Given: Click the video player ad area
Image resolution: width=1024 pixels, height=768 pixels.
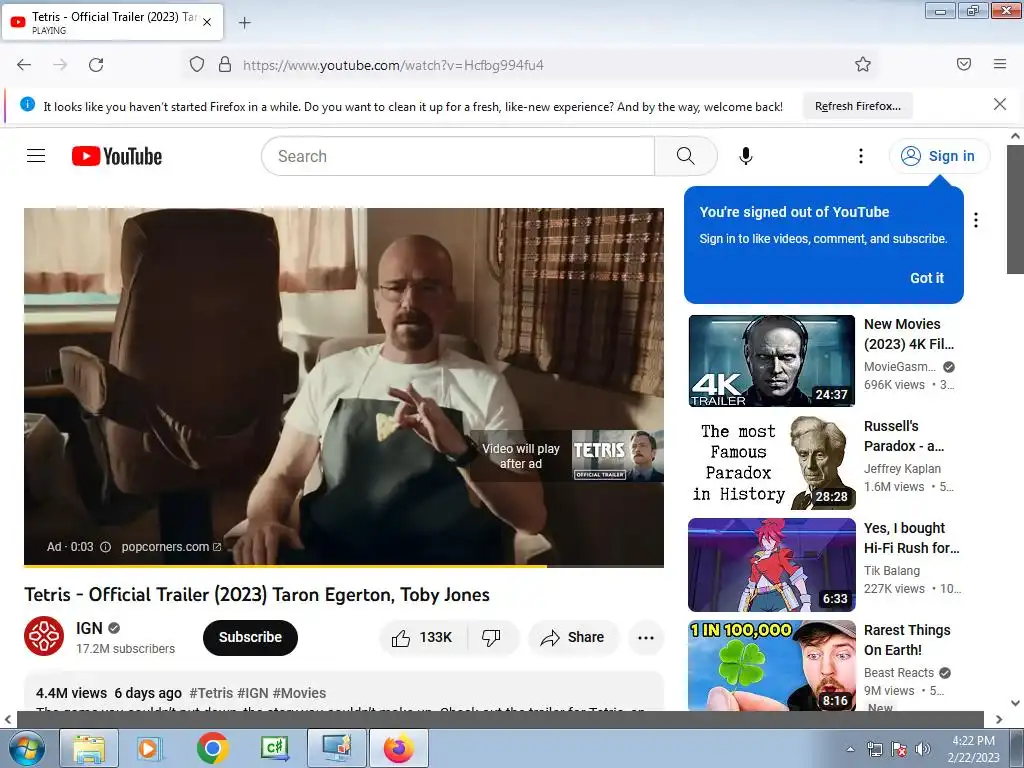Looking at the screenshot, I should tap(344, 387).
